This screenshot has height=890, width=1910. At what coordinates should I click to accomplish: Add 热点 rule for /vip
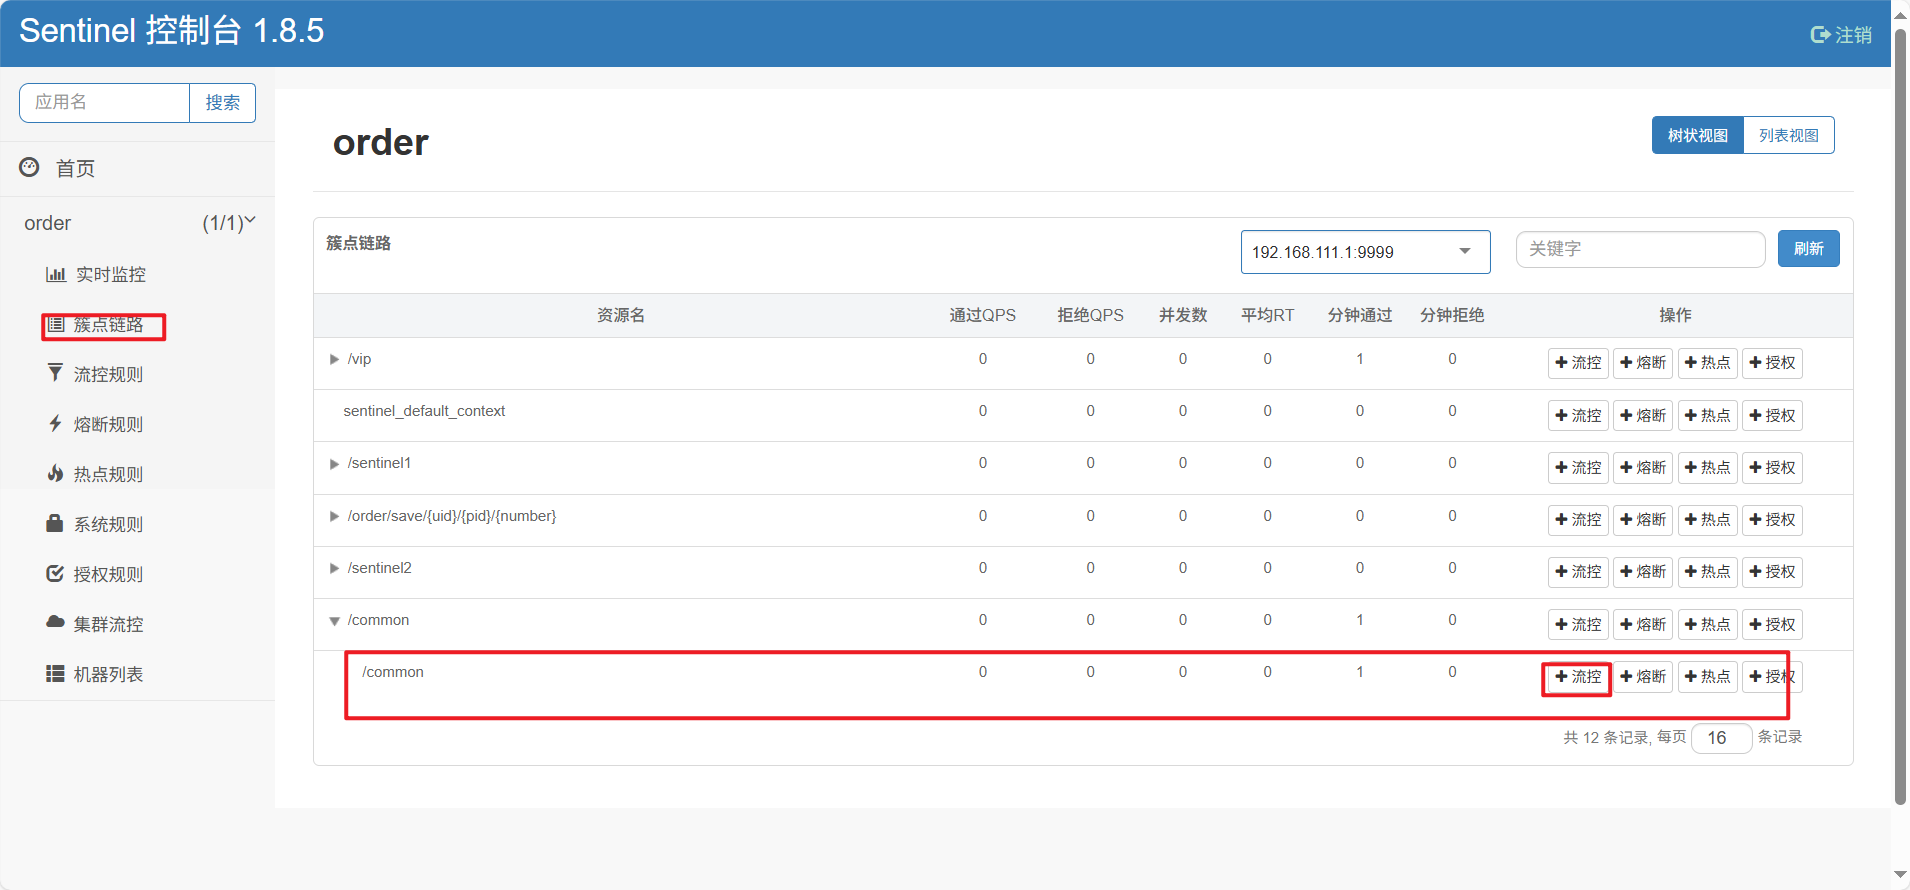click(x=1708, y=363)
